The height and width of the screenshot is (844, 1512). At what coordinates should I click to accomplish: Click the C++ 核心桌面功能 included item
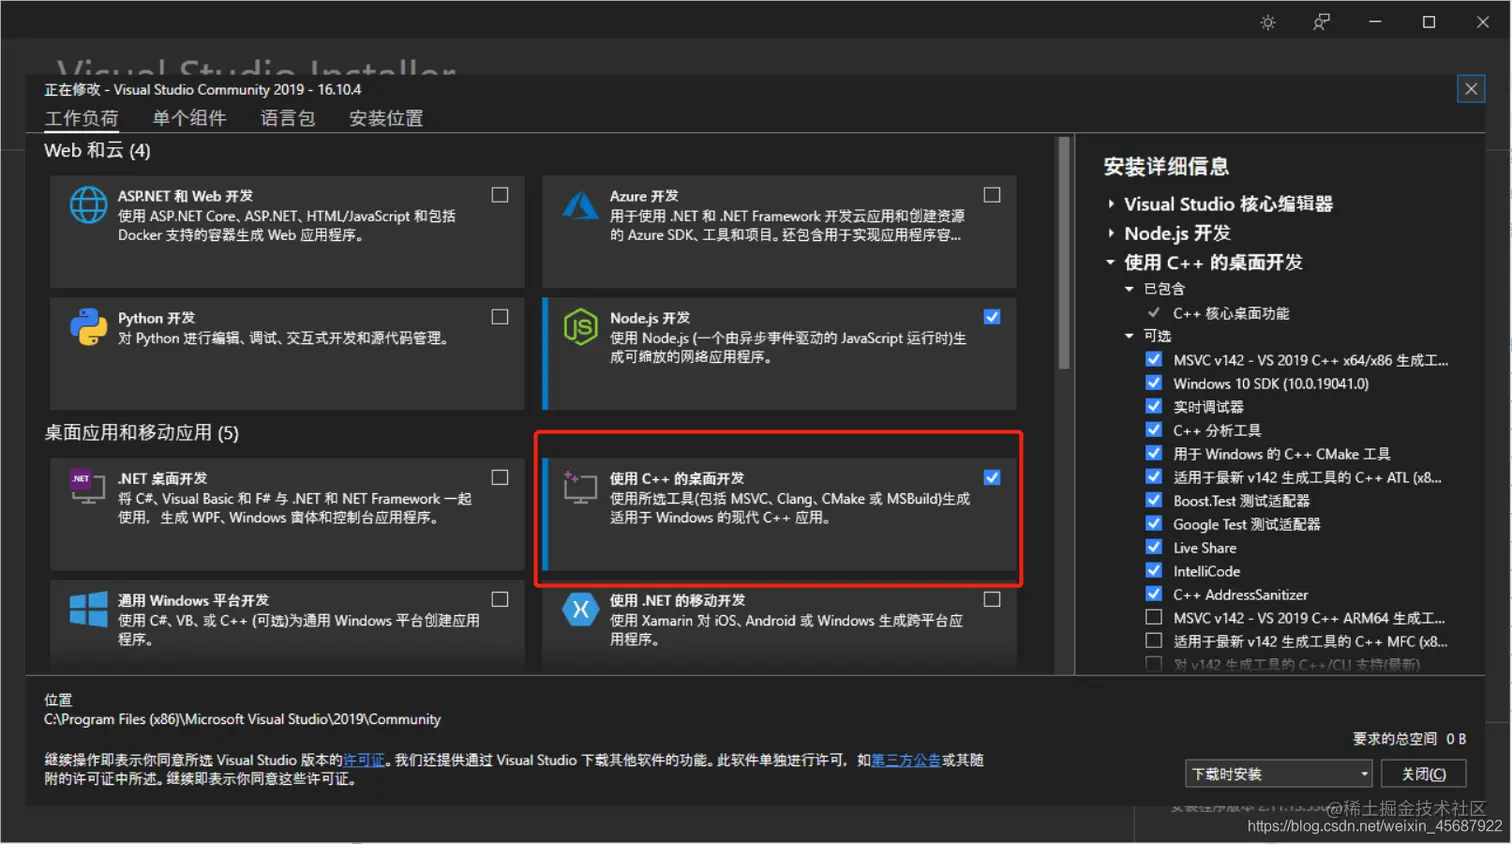click(x=1231, y=313)
